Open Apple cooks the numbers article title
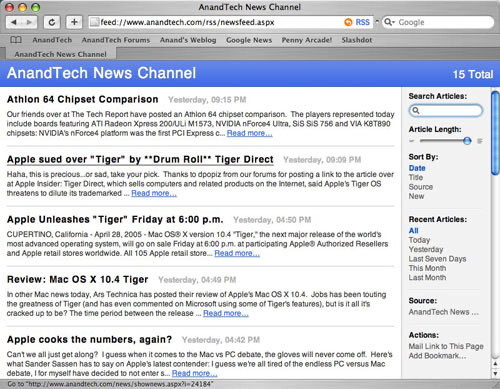This screenshot has width=500, height=389. tap(89, 339)
